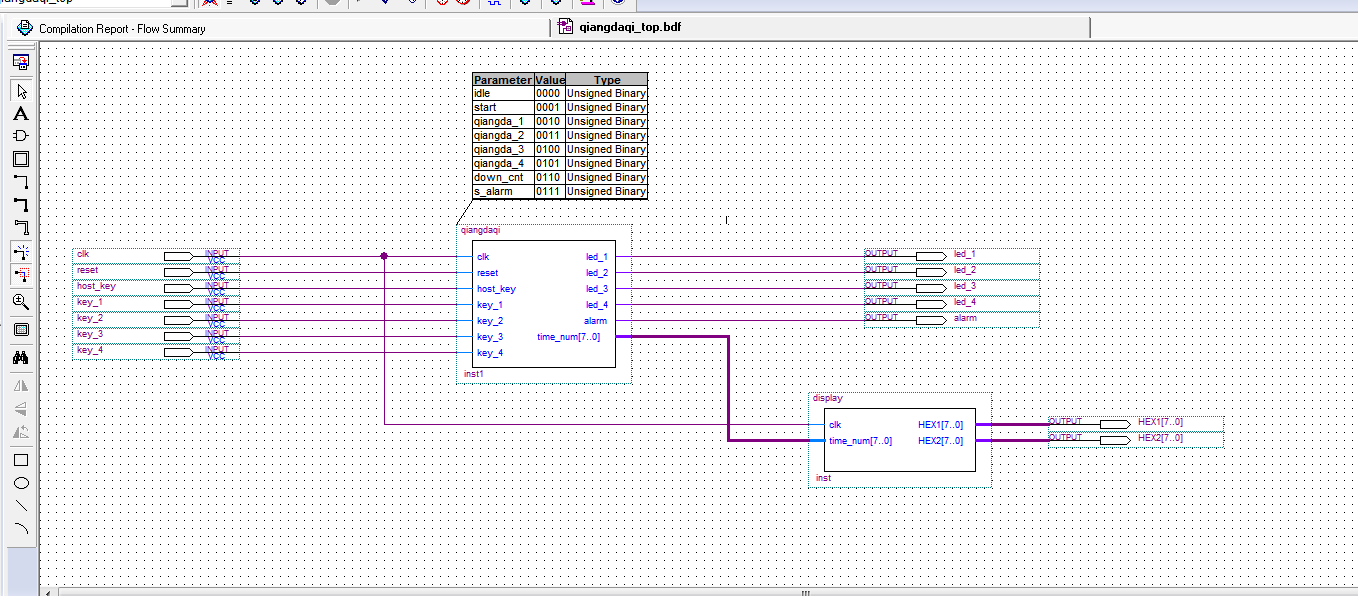Open Find with the binoculars icon
1358x596 pixels.
pos(20,357)
